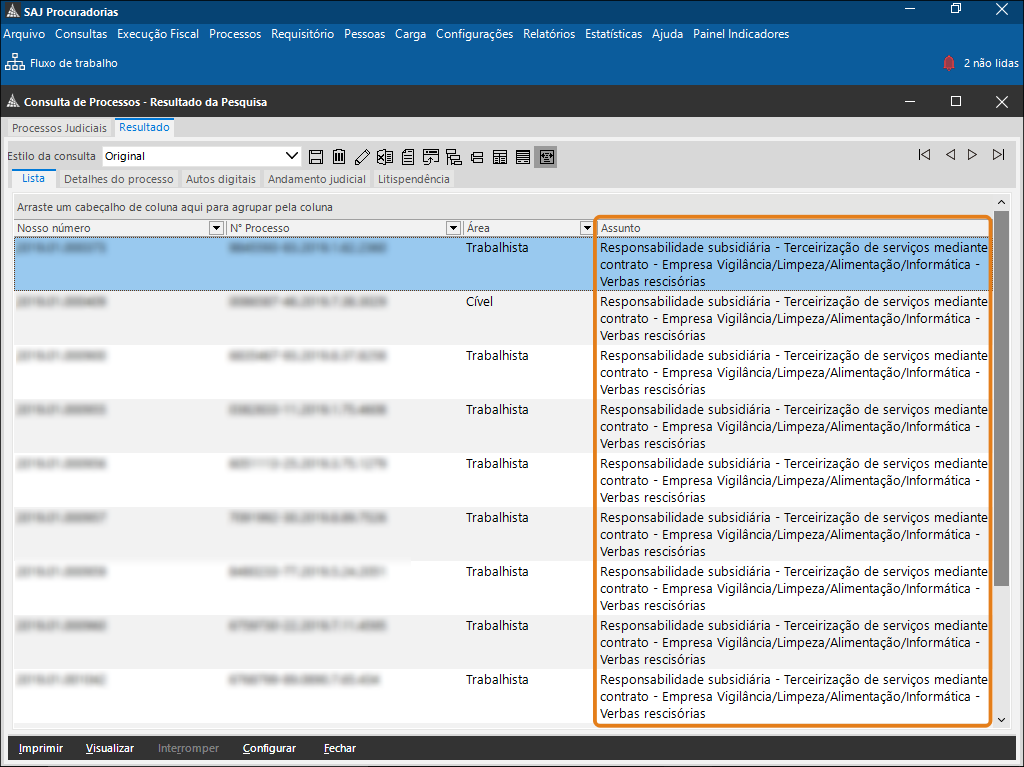Click the next record arrow
Screen dimensions: 1024x767
click(973, 155)
